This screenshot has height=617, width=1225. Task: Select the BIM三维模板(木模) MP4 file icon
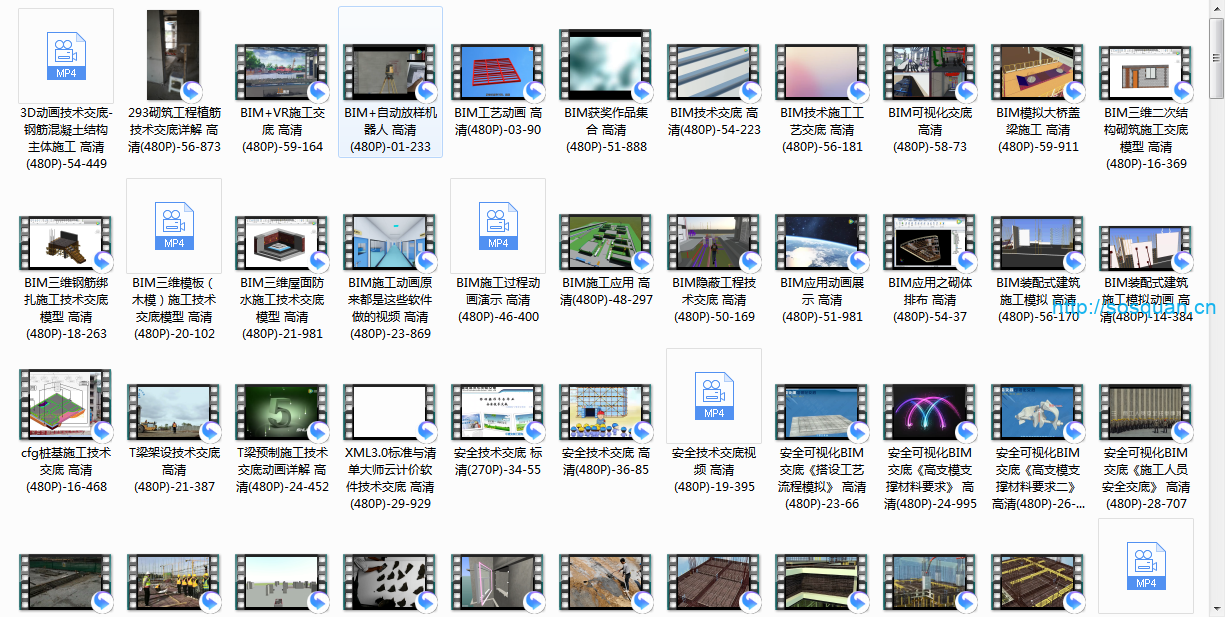(x=174, y=226)
